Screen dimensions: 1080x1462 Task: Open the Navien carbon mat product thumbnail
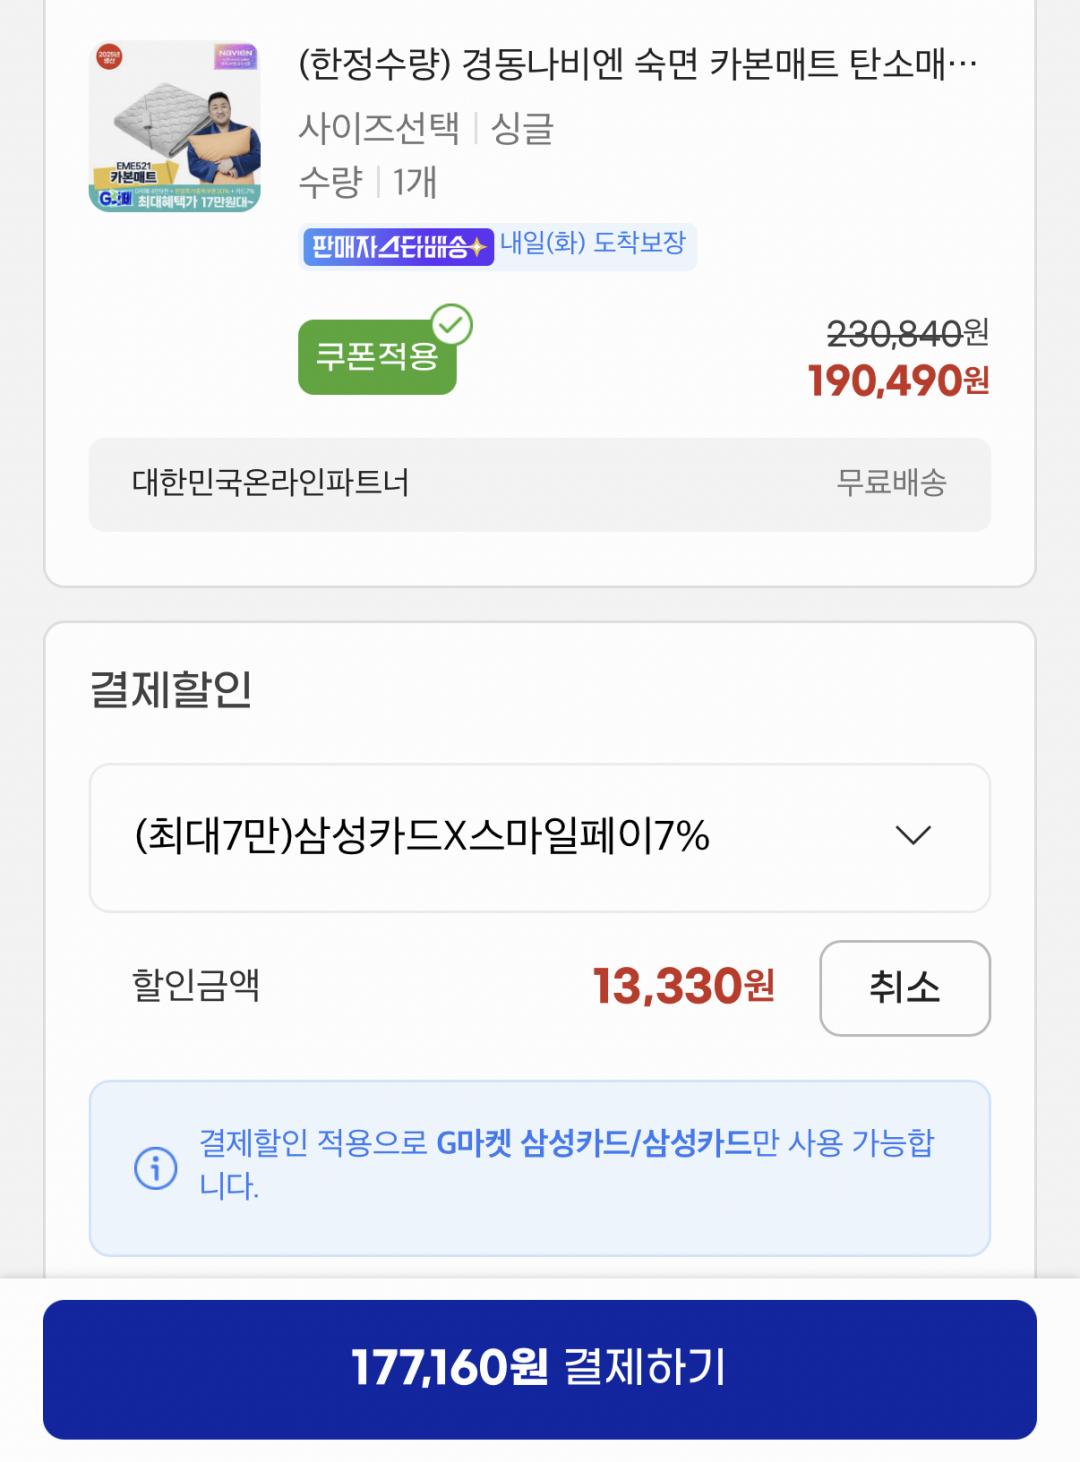pos(175,126)
